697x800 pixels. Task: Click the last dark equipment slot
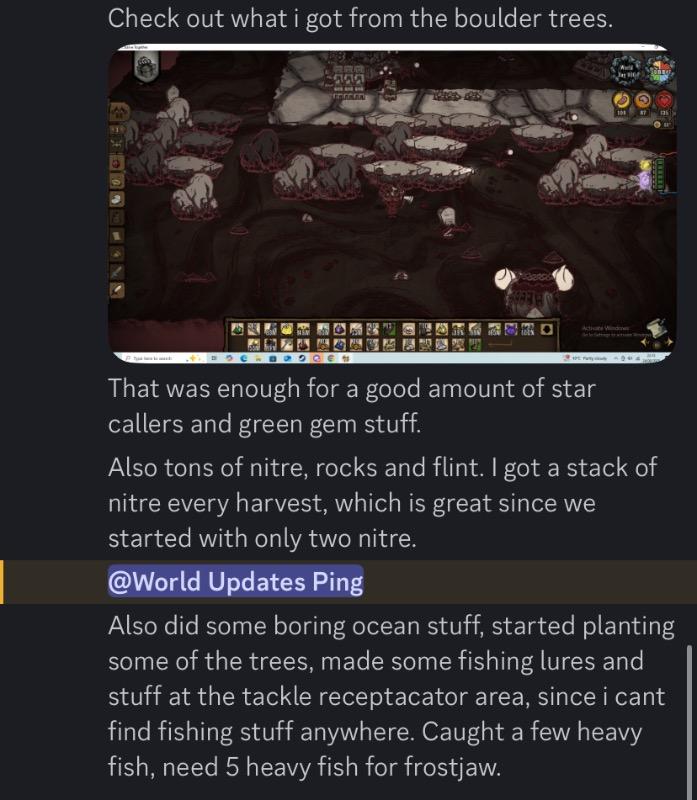[546, 330]
